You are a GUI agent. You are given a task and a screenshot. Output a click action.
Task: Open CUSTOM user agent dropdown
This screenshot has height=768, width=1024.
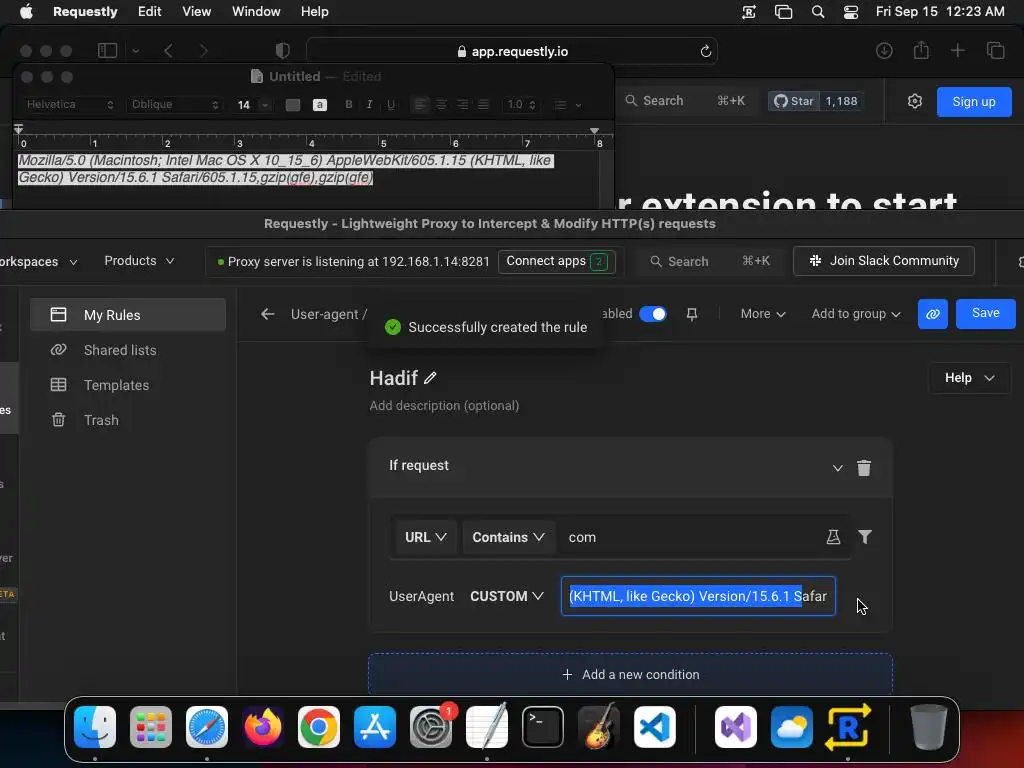507,596
